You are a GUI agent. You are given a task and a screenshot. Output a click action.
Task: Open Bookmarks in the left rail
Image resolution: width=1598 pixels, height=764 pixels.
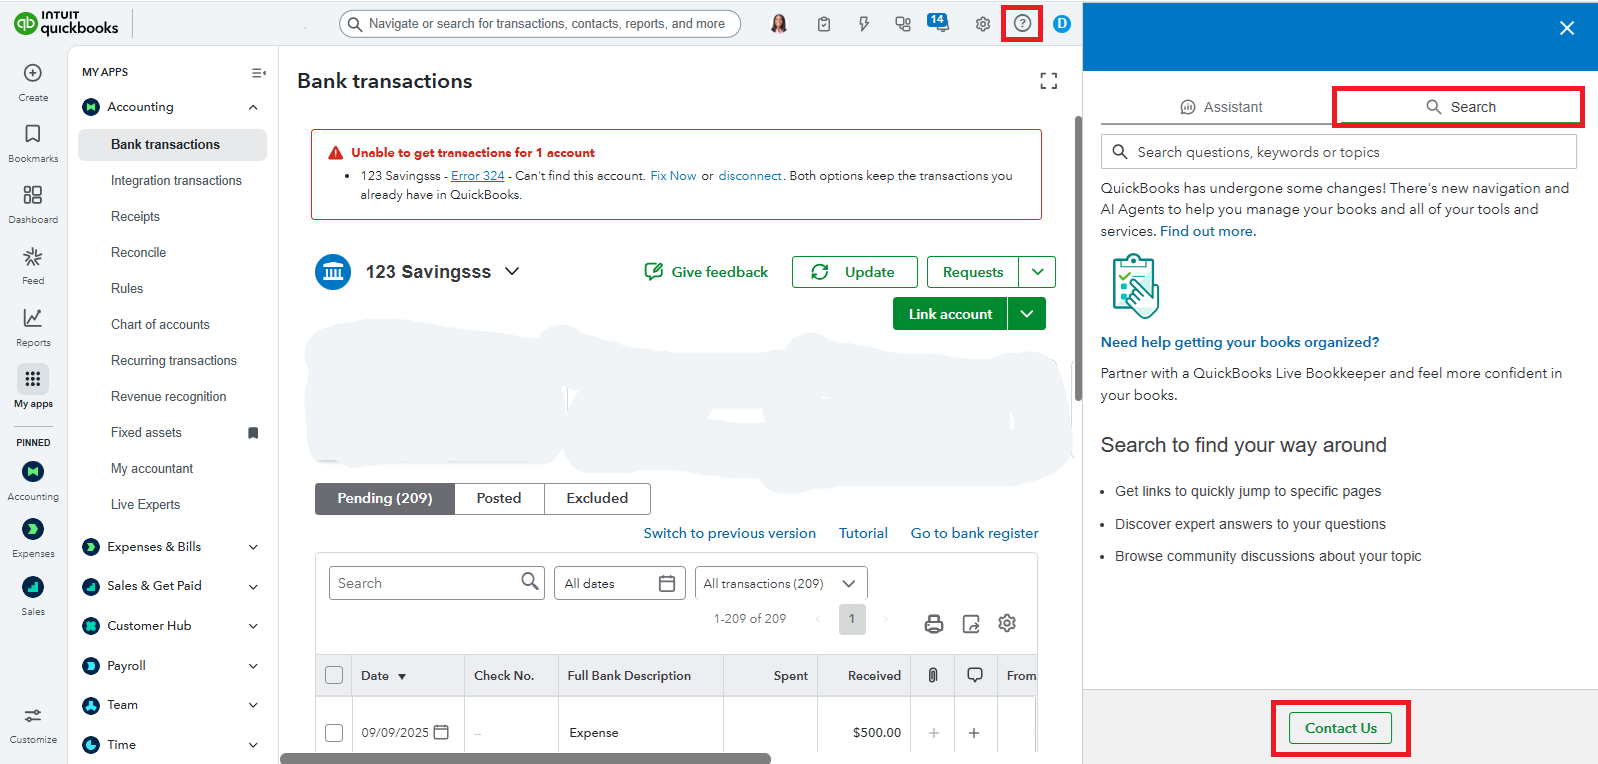[x=33, y=134]
